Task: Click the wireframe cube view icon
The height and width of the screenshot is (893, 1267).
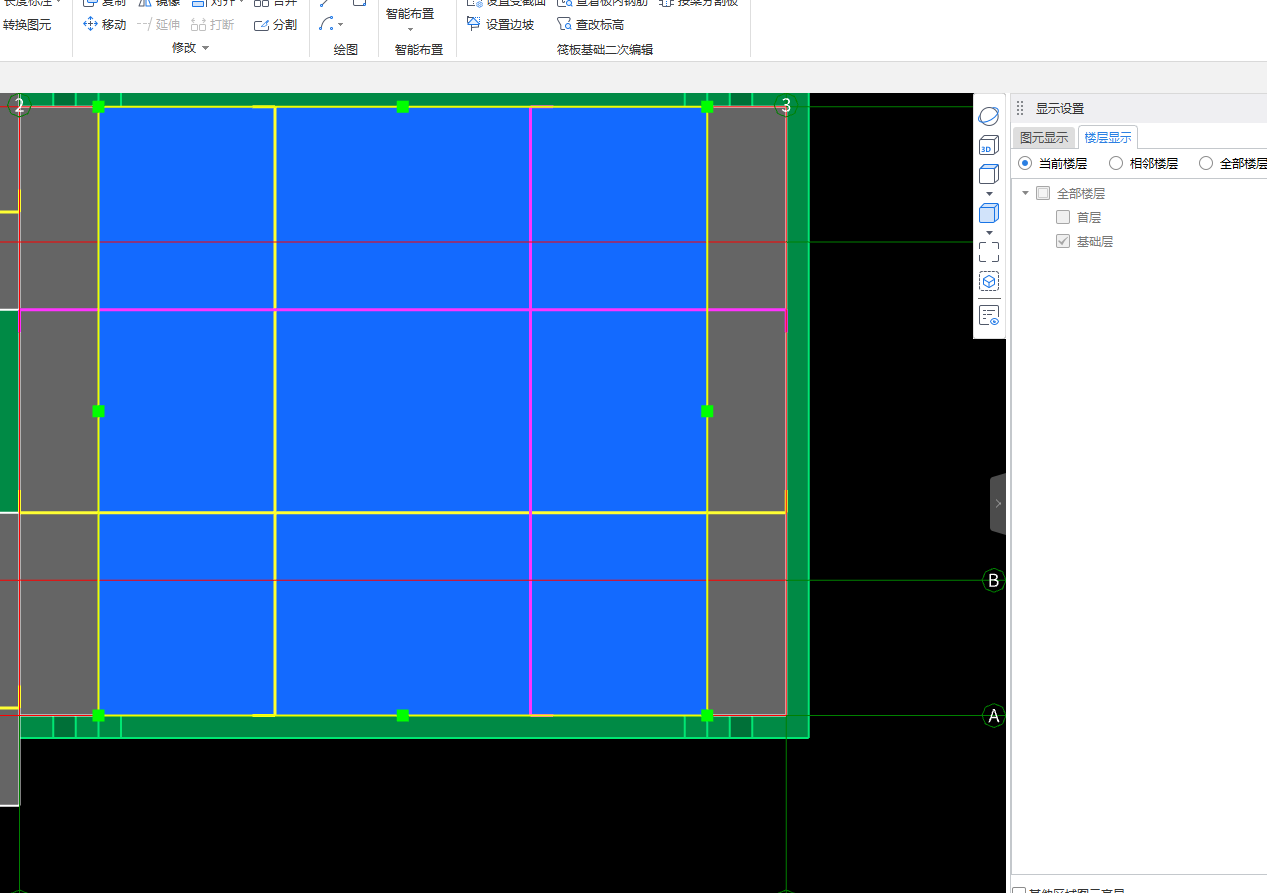Action: 989,174
